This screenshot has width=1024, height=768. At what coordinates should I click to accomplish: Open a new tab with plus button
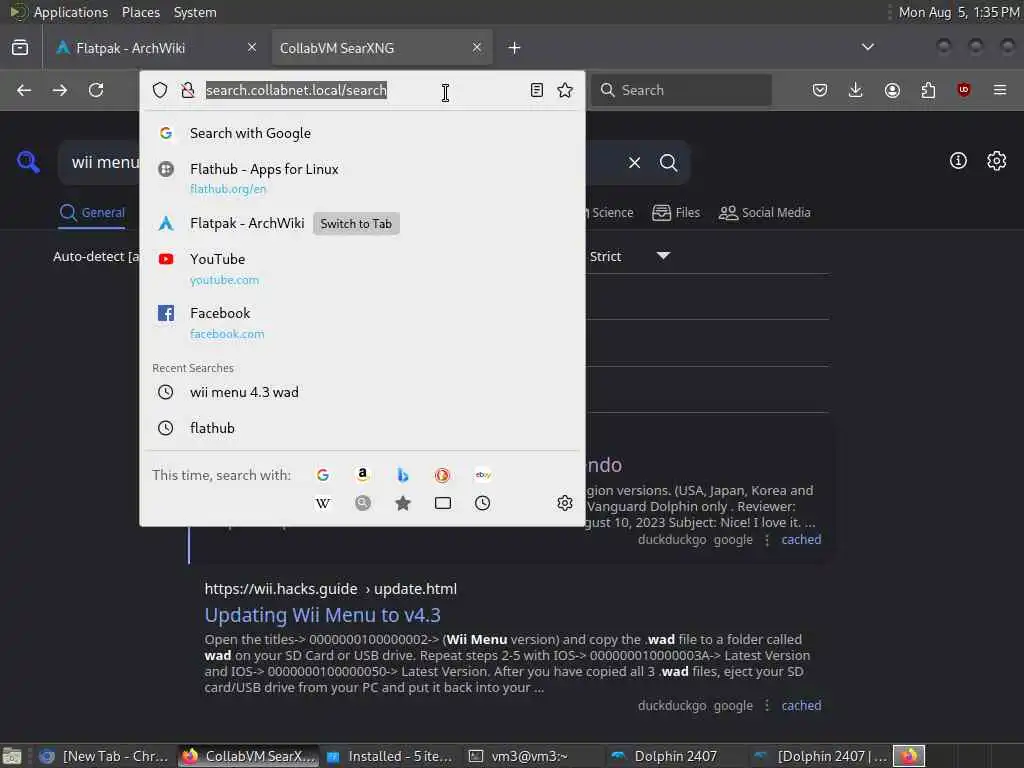(x=515, y=48)
